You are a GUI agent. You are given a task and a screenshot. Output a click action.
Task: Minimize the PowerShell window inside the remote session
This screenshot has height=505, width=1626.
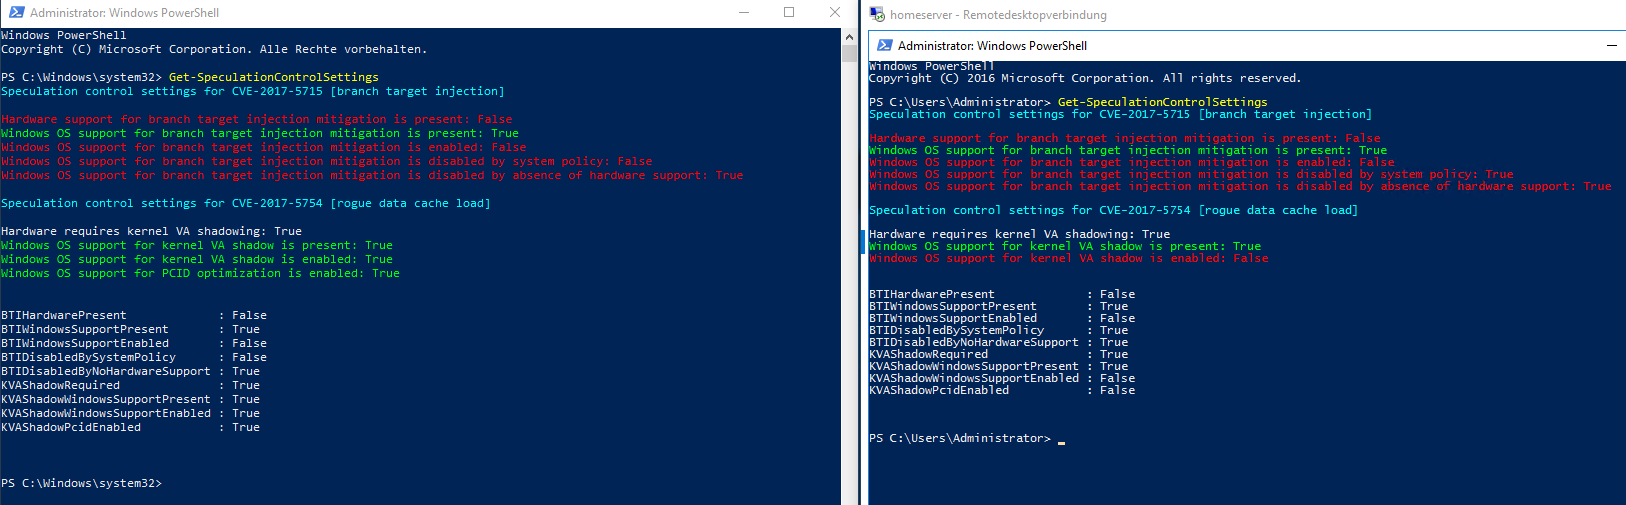point(1611,46)
